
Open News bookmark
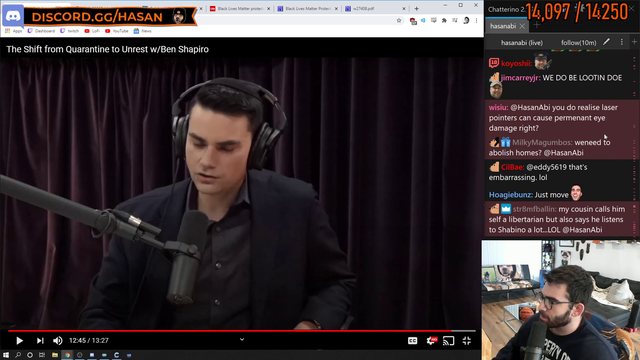pos(142,31)
